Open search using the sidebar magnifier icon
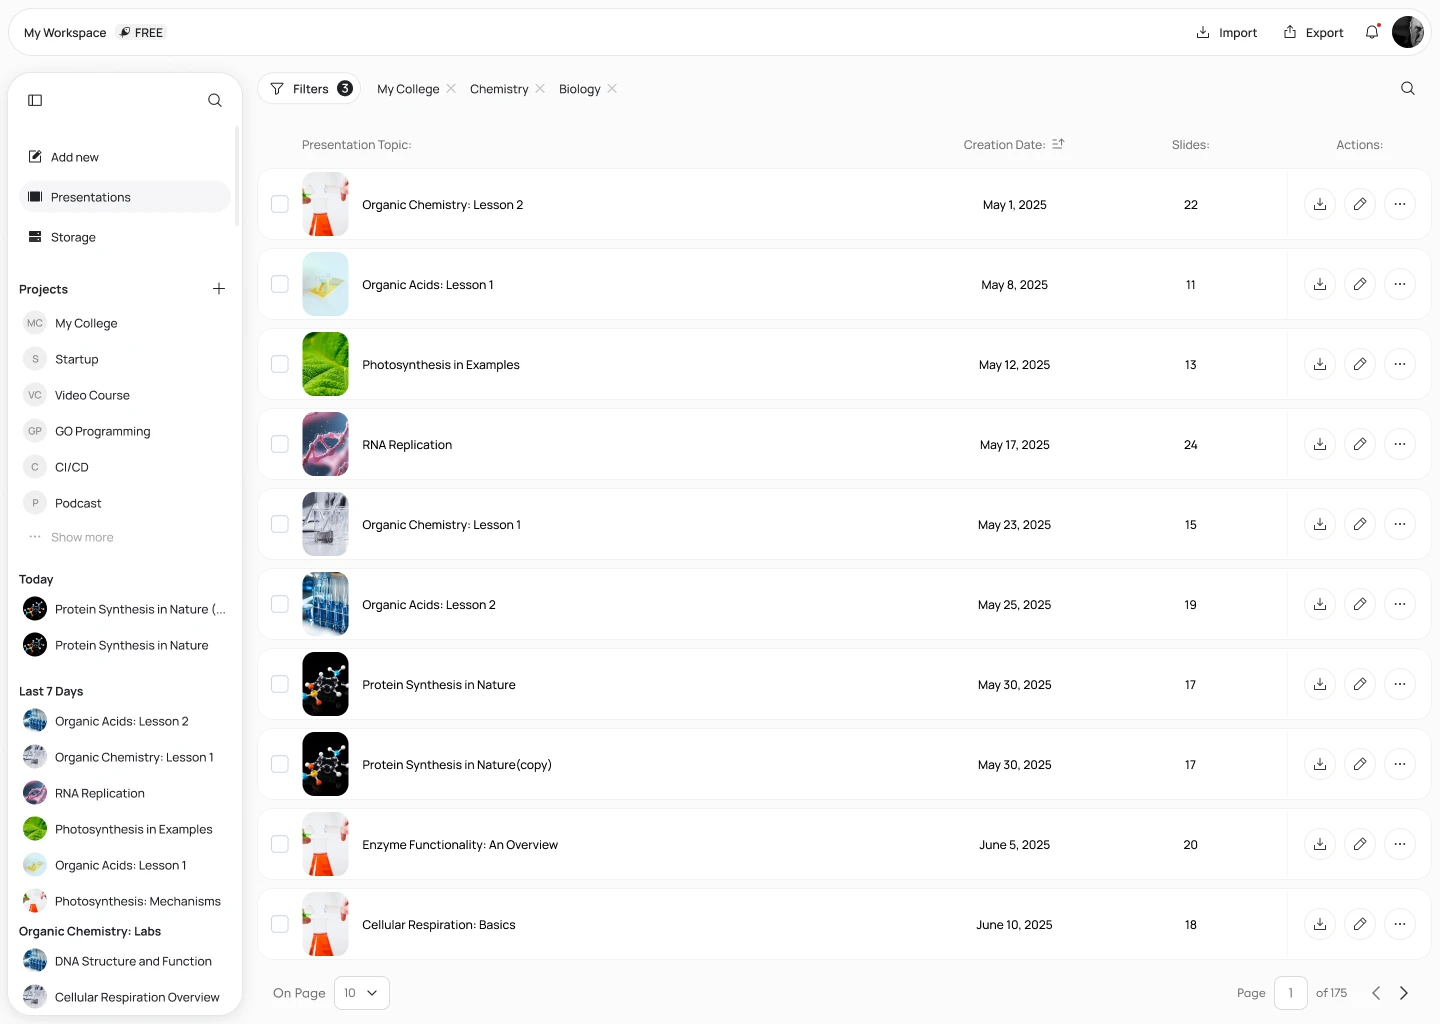 pyautogui.click(x=215, y=100)
